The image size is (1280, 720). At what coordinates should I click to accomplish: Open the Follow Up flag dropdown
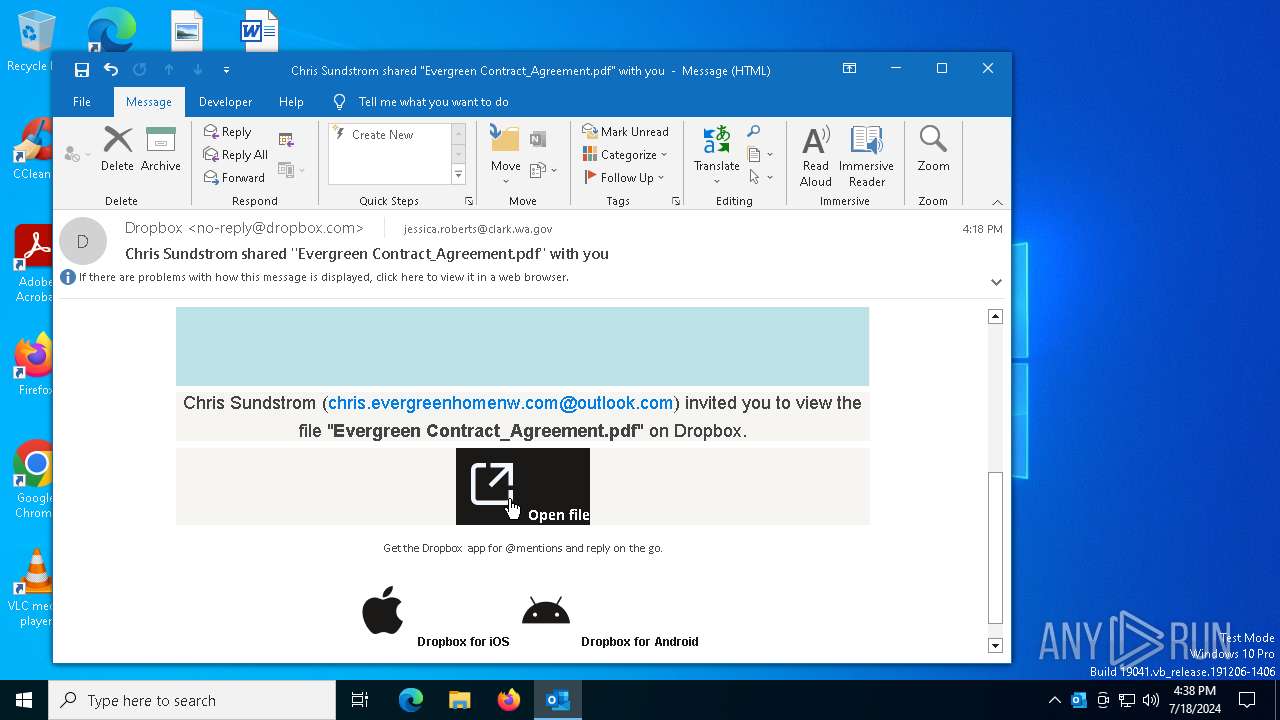click(625, 178)
